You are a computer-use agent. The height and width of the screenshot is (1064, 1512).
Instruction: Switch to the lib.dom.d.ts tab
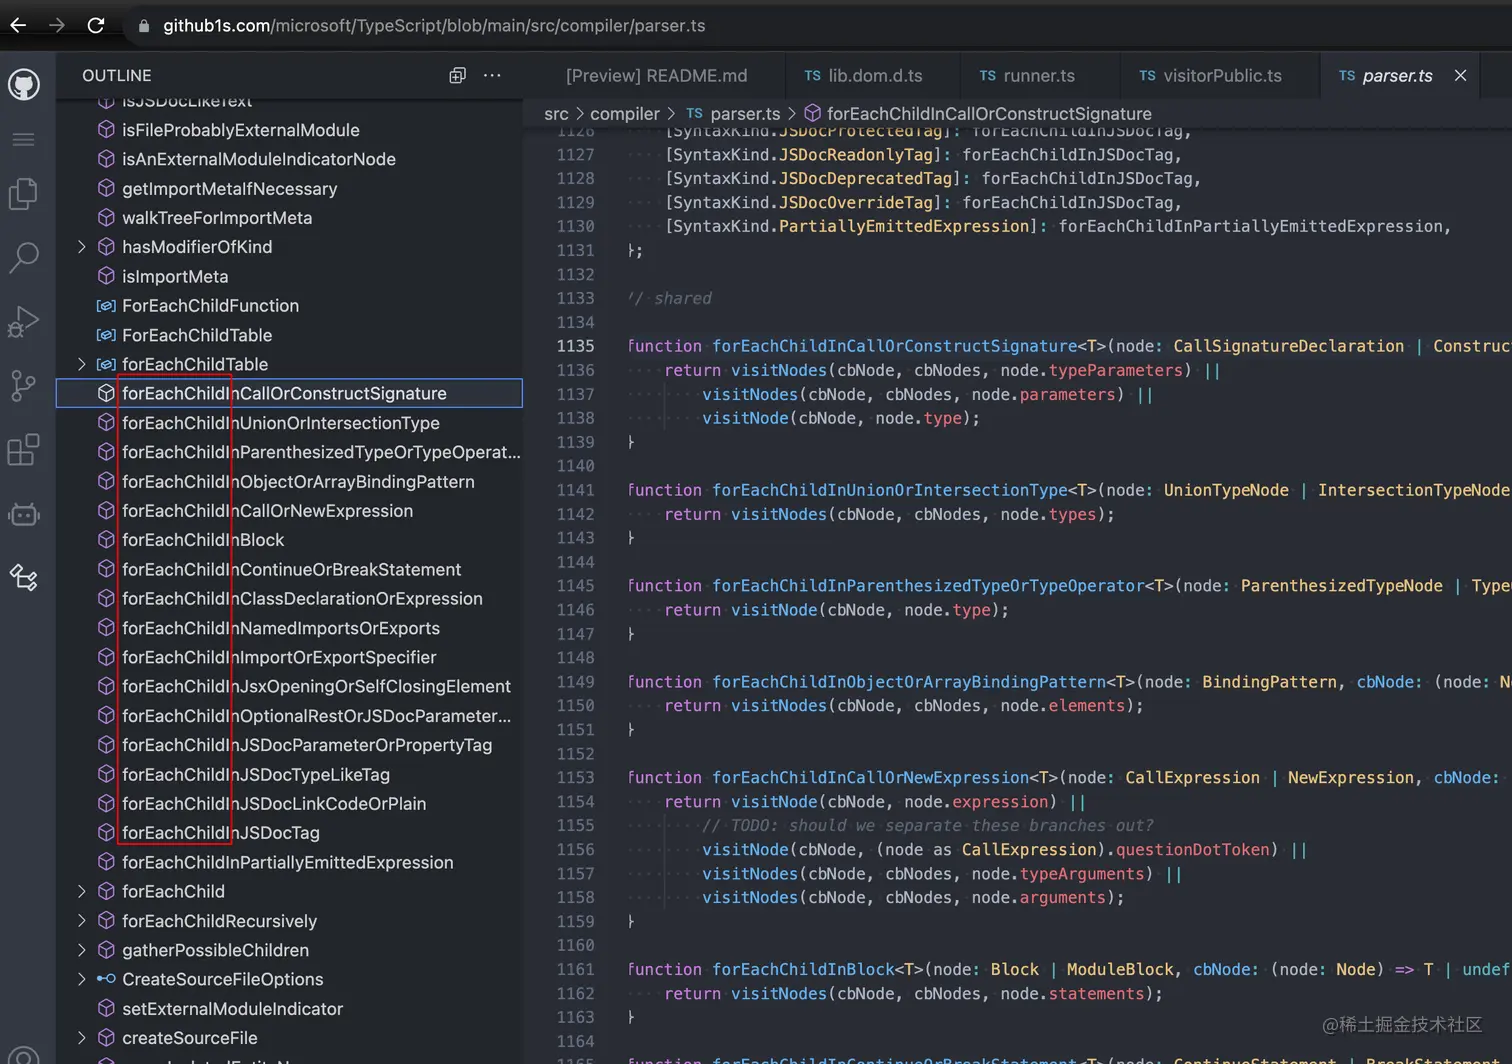click(x=864, y=76)
